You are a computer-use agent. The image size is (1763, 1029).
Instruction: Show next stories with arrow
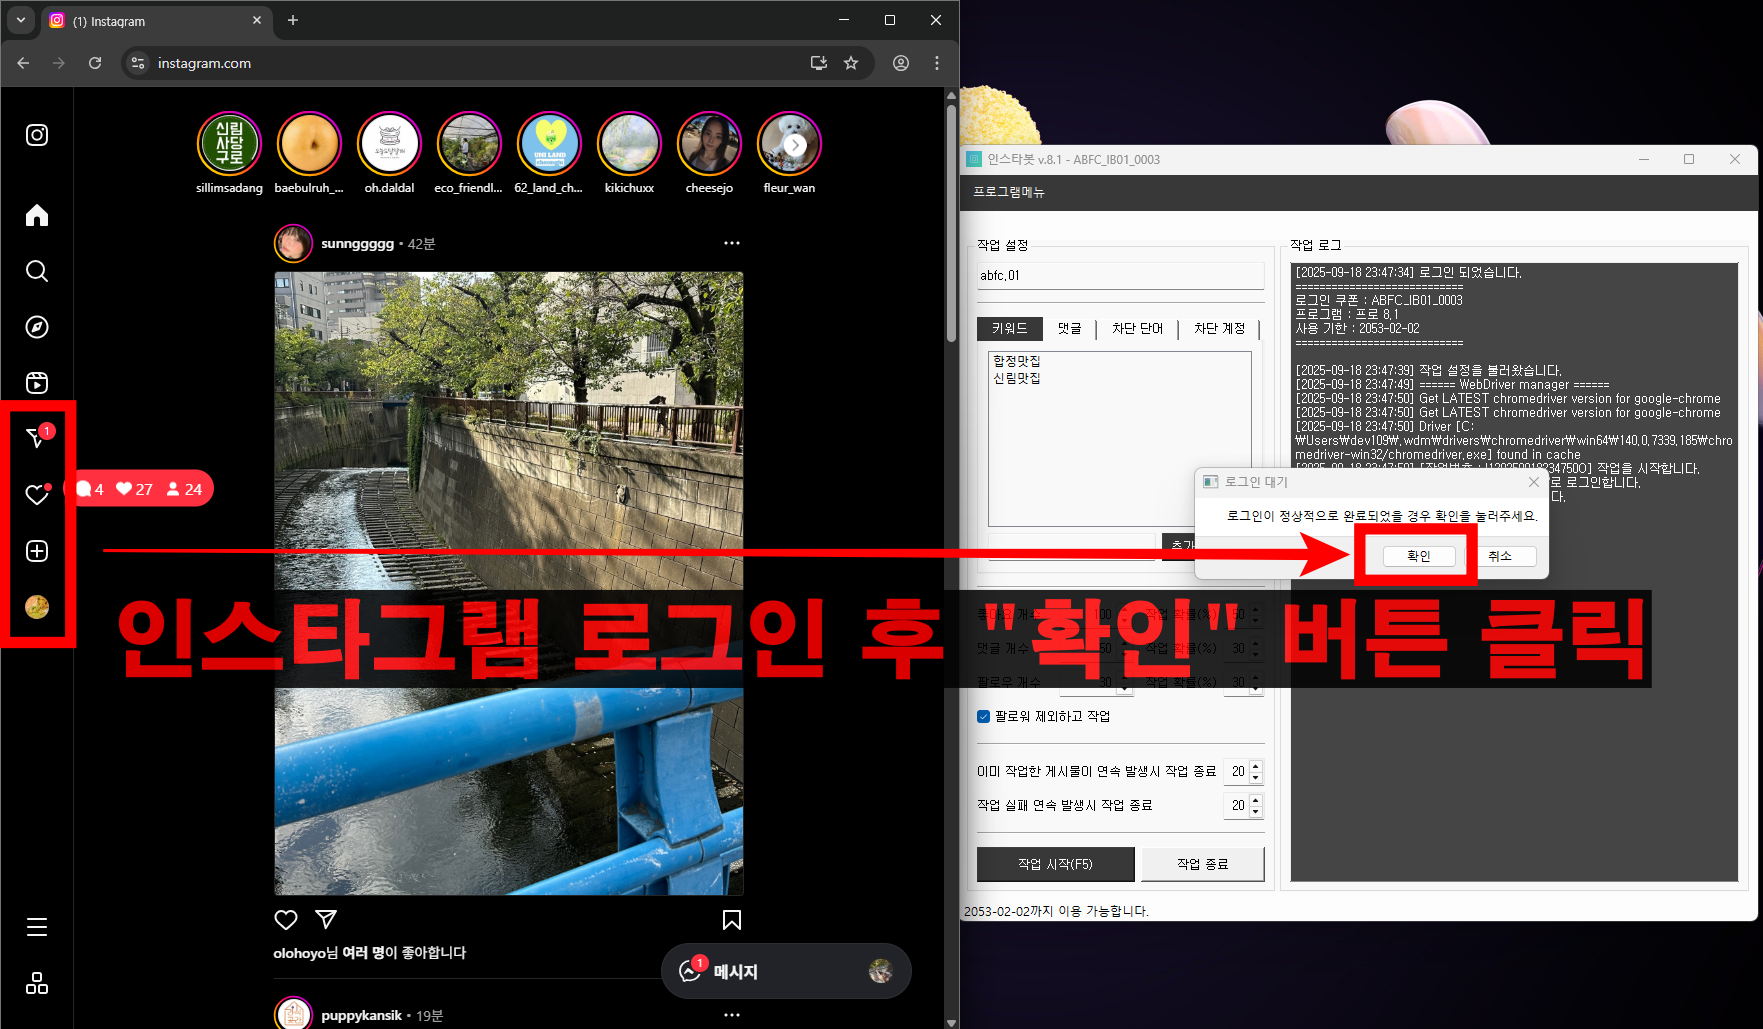(795, 145)
